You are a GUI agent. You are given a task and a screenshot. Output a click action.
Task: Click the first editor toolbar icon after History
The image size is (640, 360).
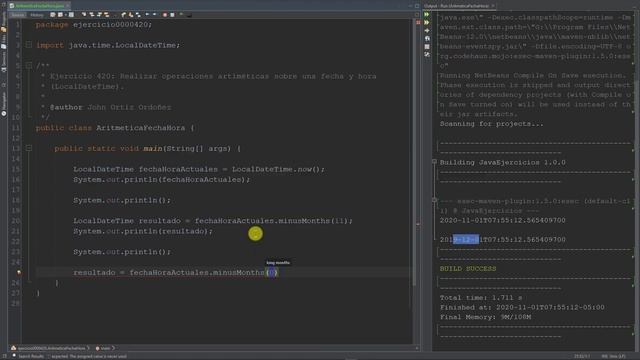coord(53,15)
